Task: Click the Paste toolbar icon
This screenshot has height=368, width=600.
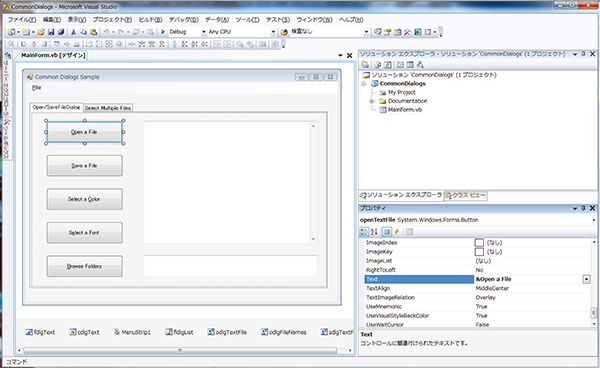Action: (93, 32)
